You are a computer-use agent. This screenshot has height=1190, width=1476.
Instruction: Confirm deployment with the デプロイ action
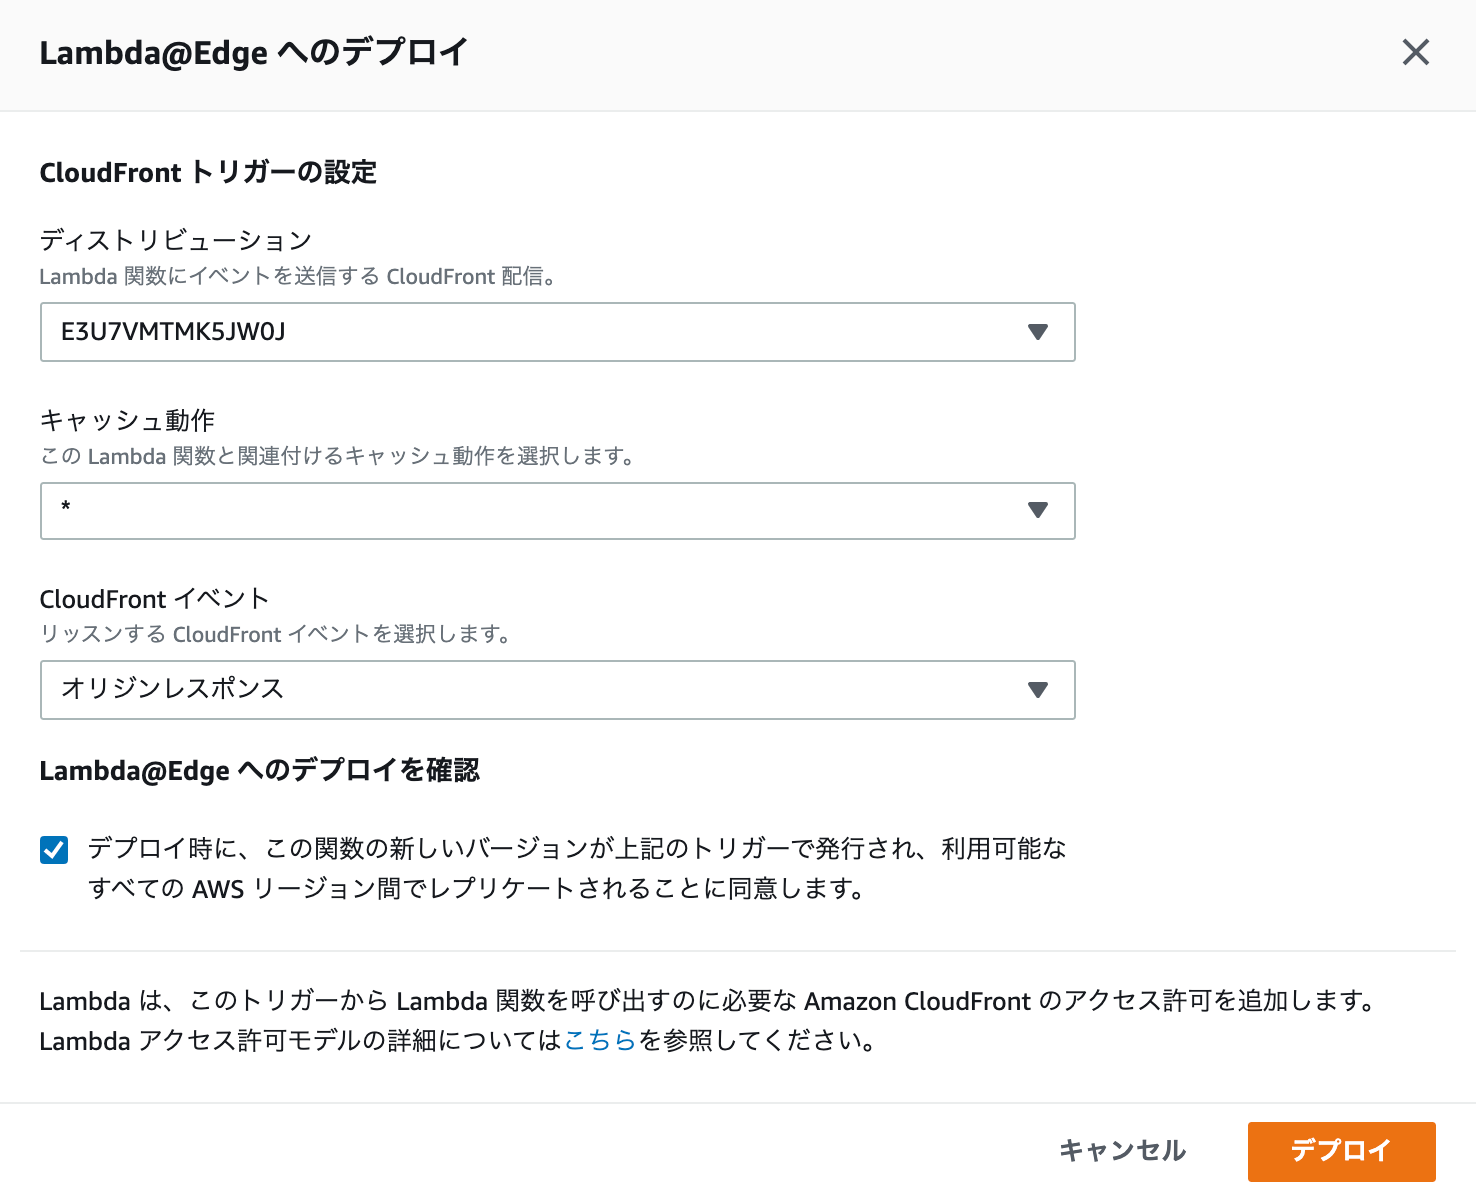[x=1341, y=1151]
